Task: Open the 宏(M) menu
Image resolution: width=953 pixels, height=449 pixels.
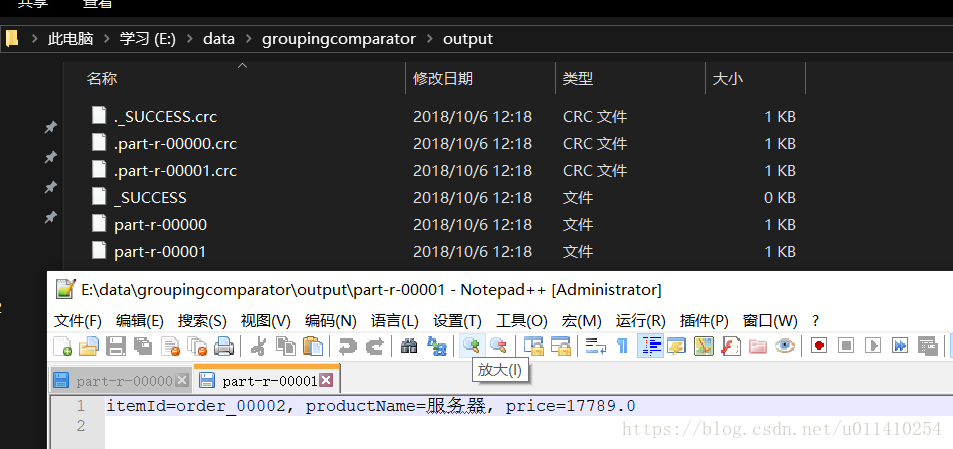Action: pyautogui.click(x=582, y=321)
